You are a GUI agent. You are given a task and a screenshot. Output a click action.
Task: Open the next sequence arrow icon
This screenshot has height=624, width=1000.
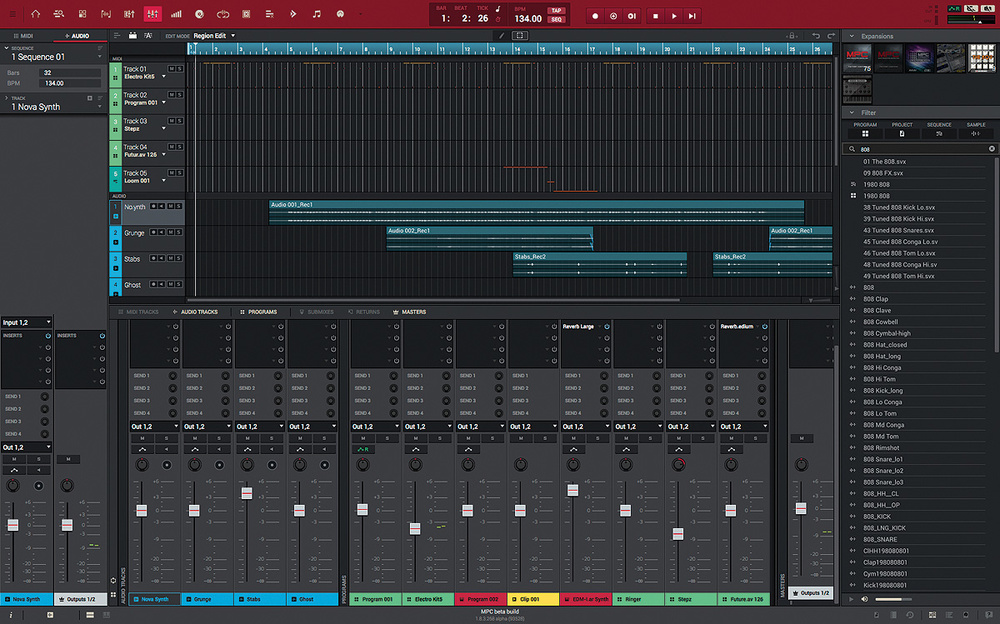coord(293,14)
